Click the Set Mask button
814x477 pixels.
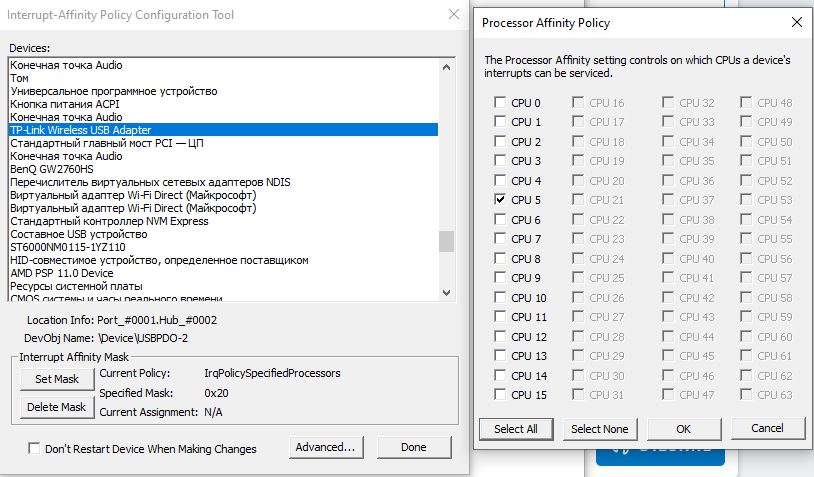tap(57, 379)
